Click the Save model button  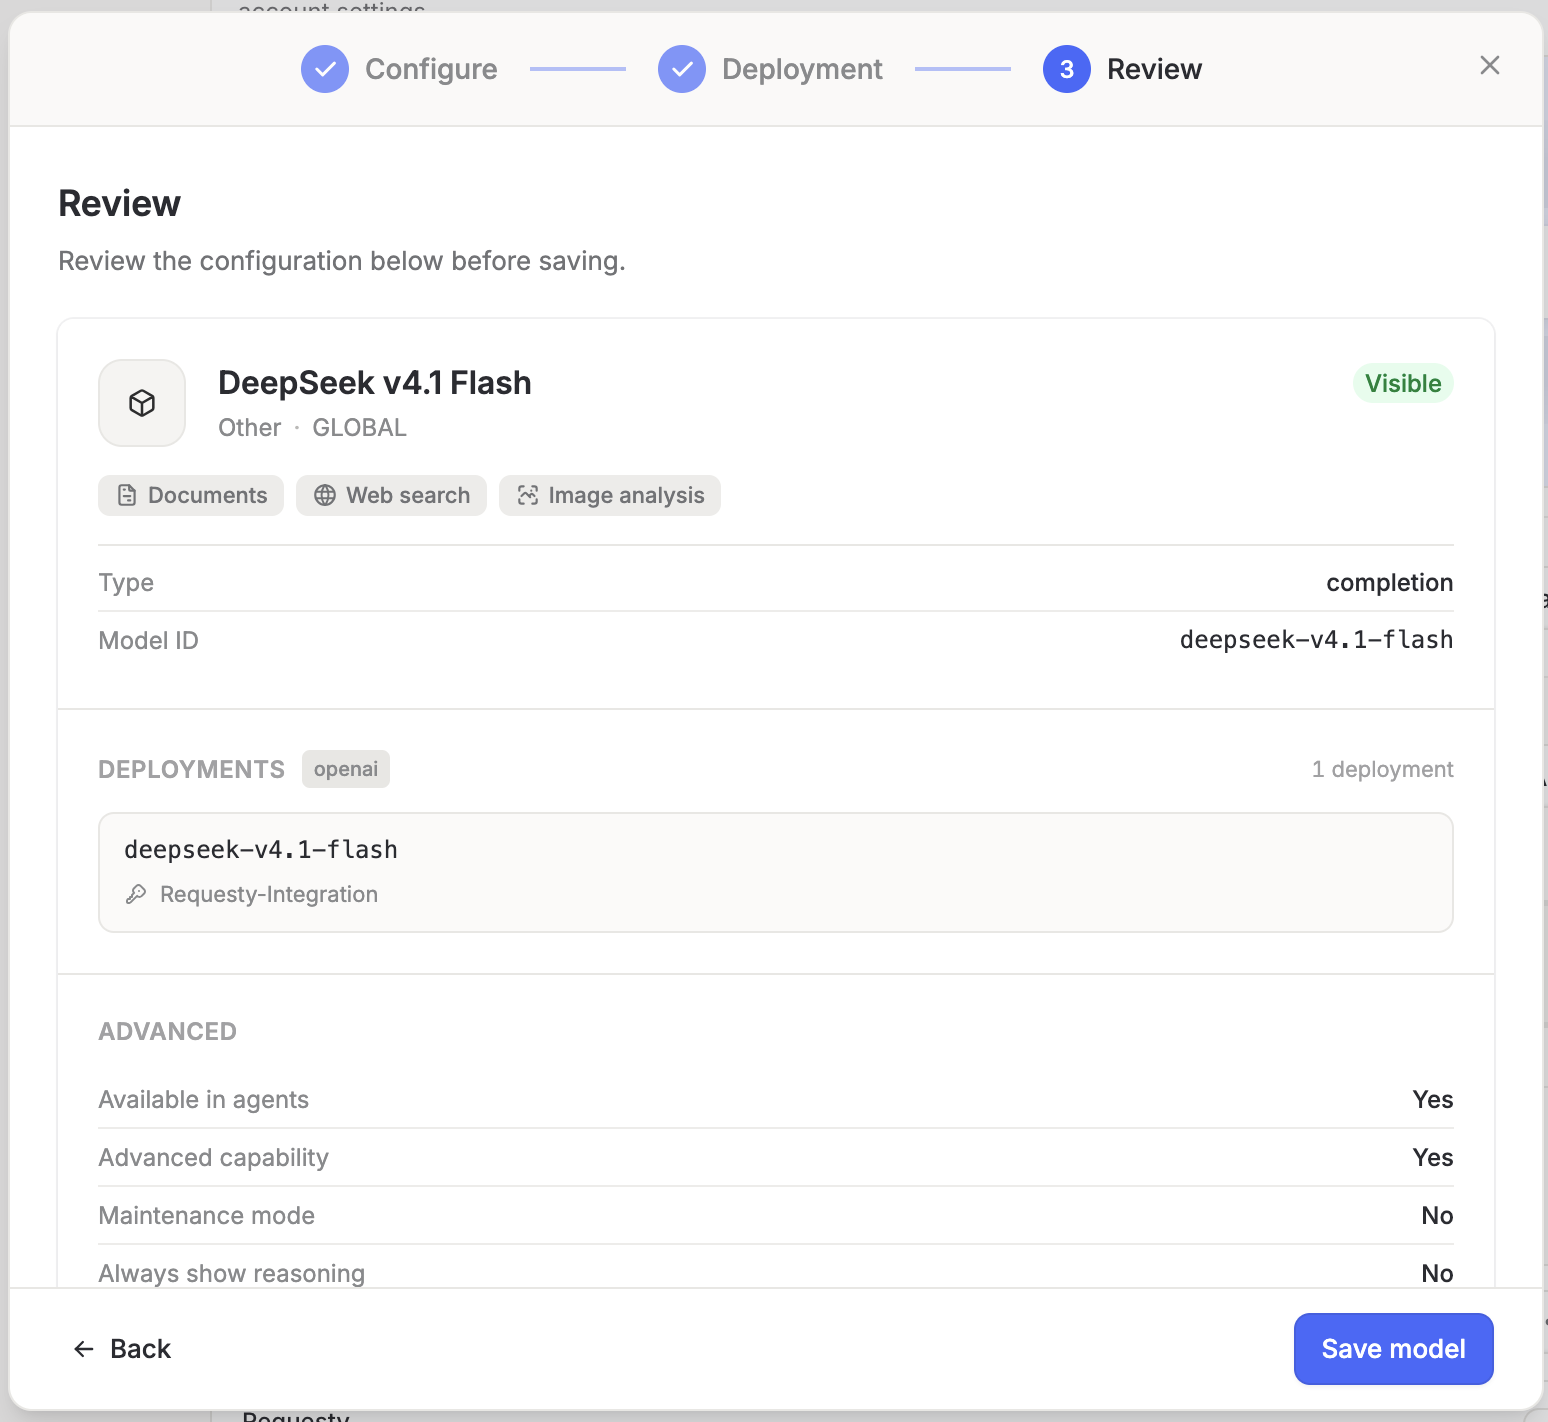pyautogui.click(x=1394, y=1349)
